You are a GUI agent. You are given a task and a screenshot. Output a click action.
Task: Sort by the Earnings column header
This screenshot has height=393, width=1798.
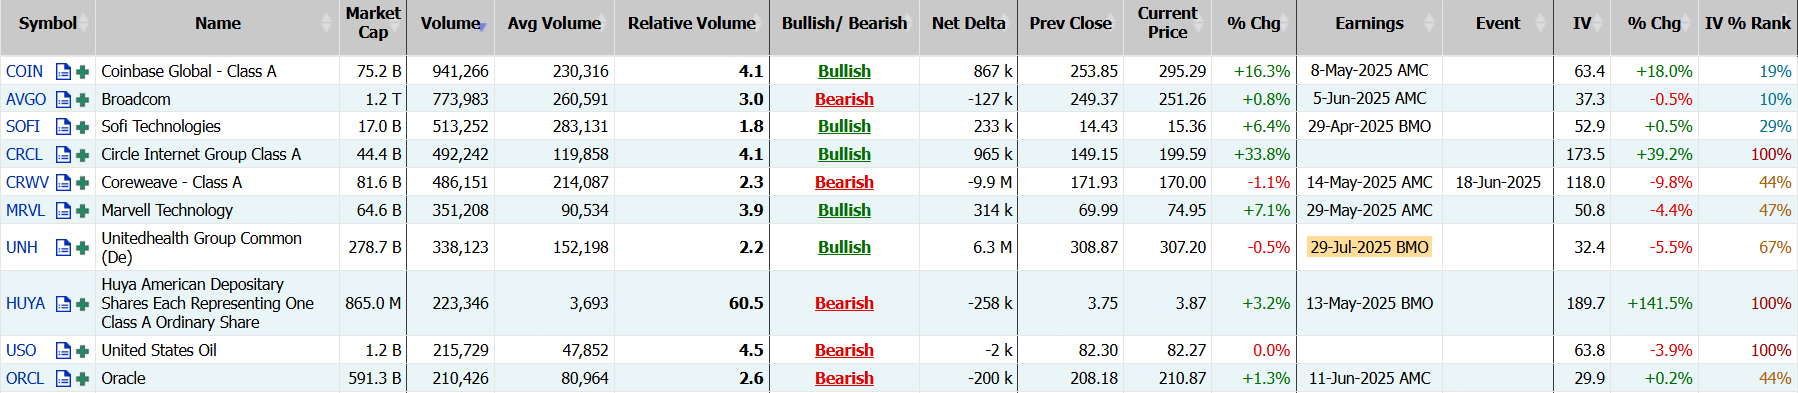(1369, 23)
